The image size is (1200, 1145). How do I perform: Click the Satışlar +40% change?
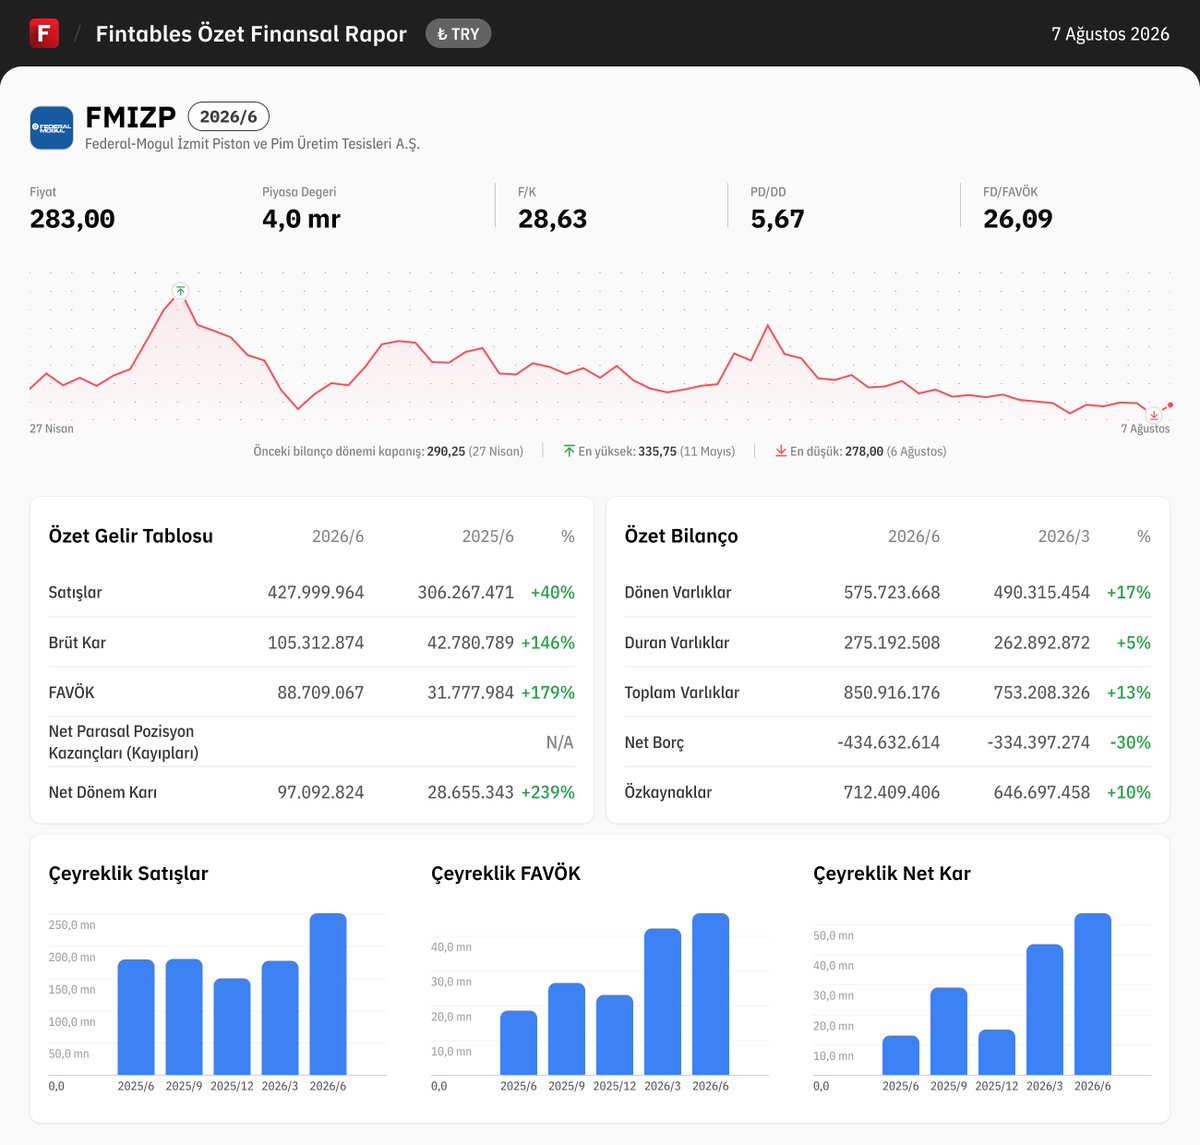[553, 592]
